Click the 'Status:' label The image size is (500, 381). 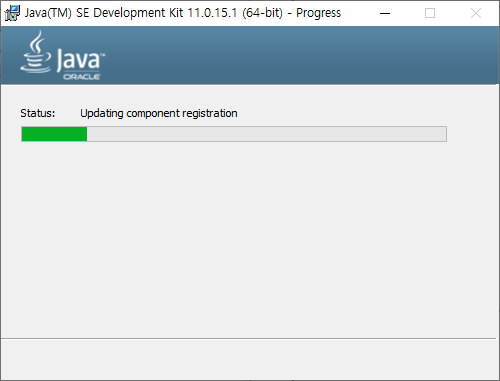(38, 113)
